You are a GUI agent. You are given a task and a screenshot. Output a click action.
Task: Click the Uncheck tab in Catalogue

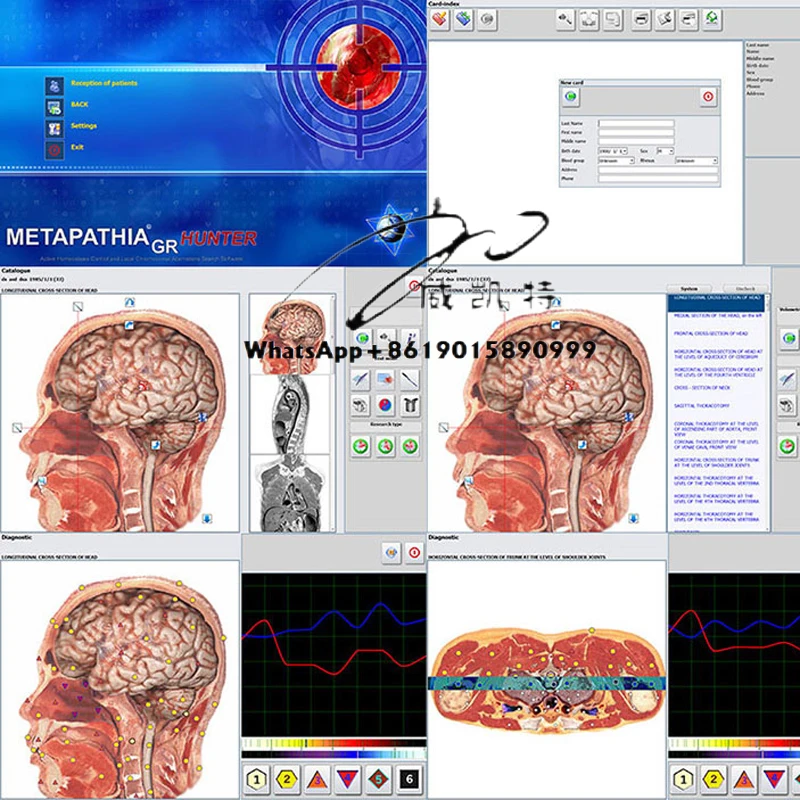tap(745, 287)
